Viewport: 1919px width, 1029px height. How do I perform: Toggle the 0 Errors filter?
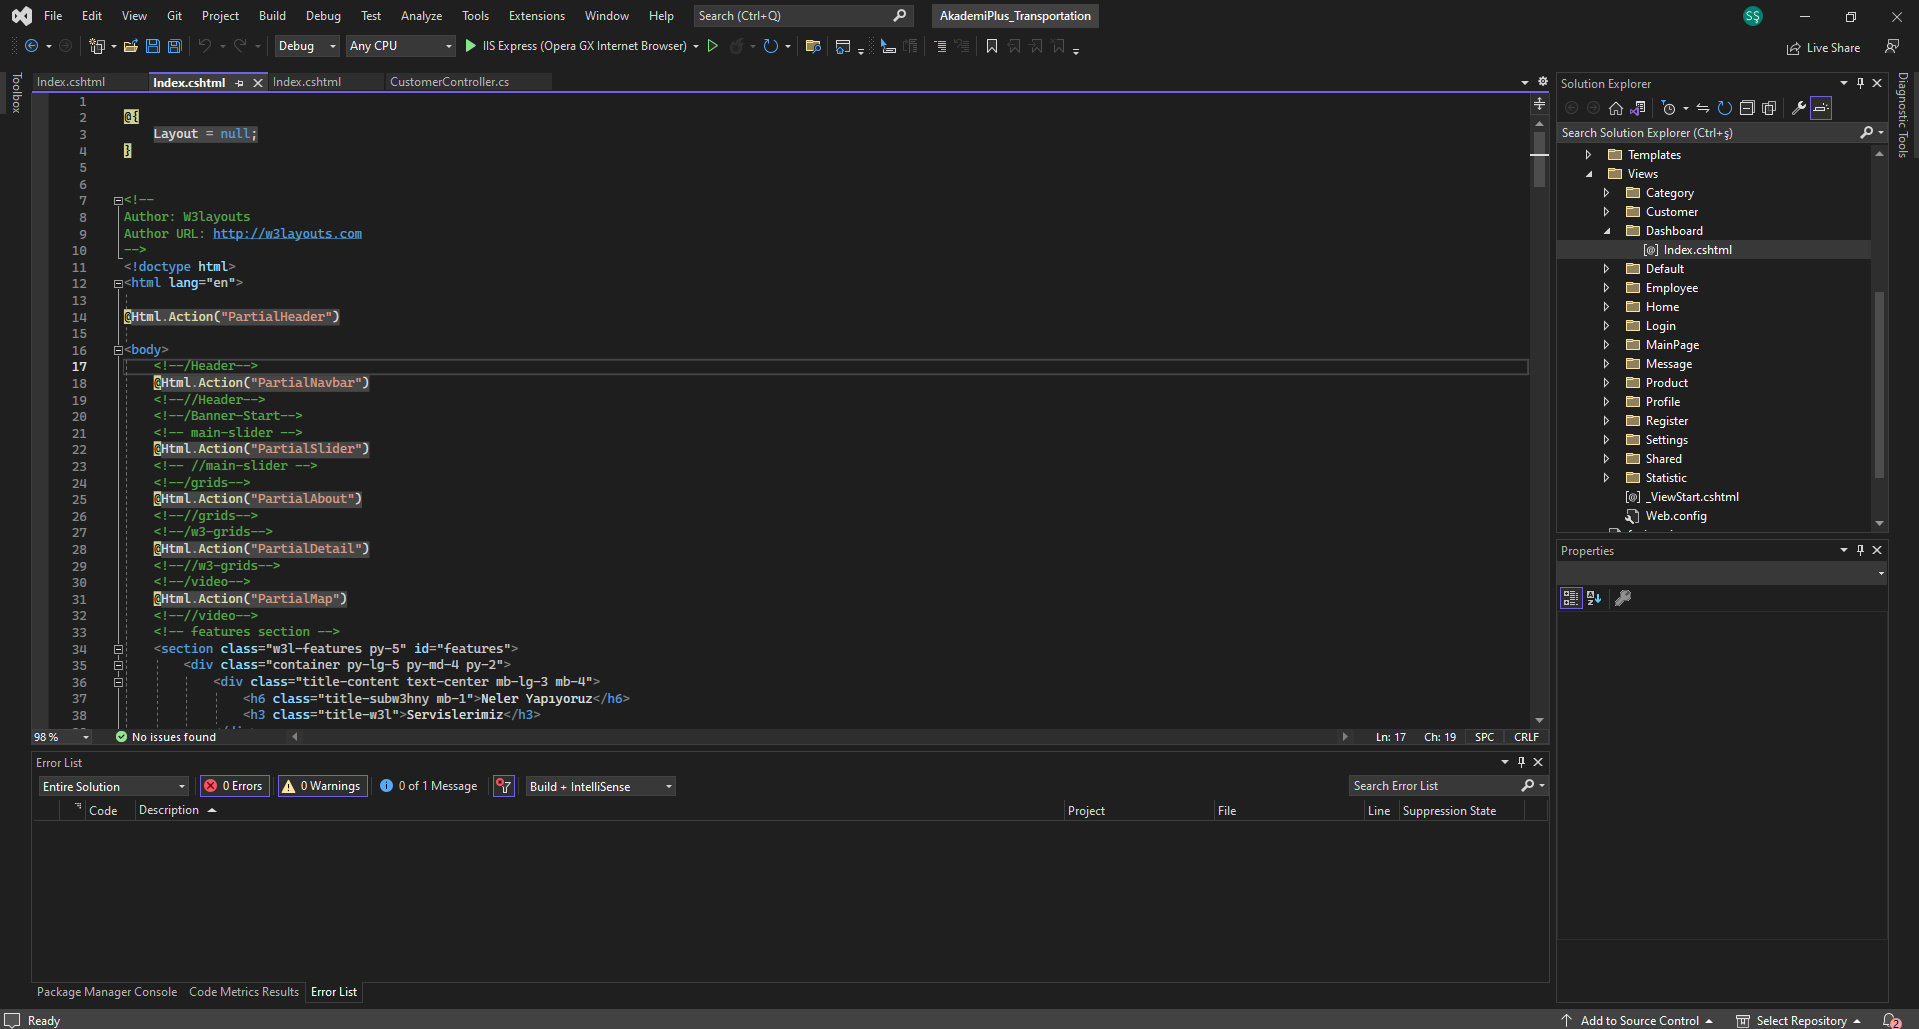(x=233, y=786)
